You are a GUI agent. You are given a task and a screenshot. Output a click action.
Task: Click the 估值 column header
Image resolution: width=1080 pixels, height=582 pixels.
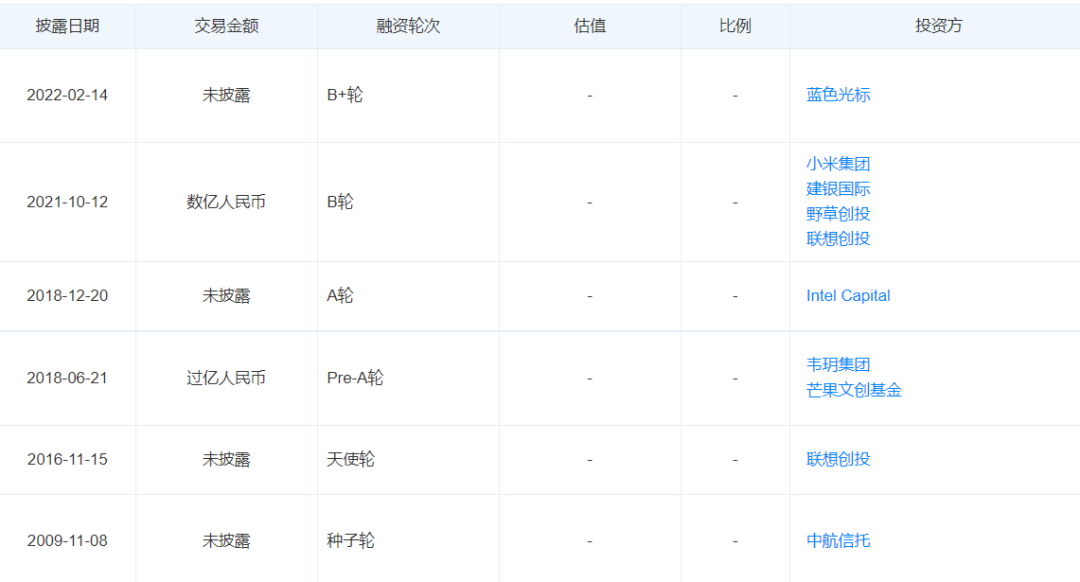pyautogui.click(x=590, y=26)
